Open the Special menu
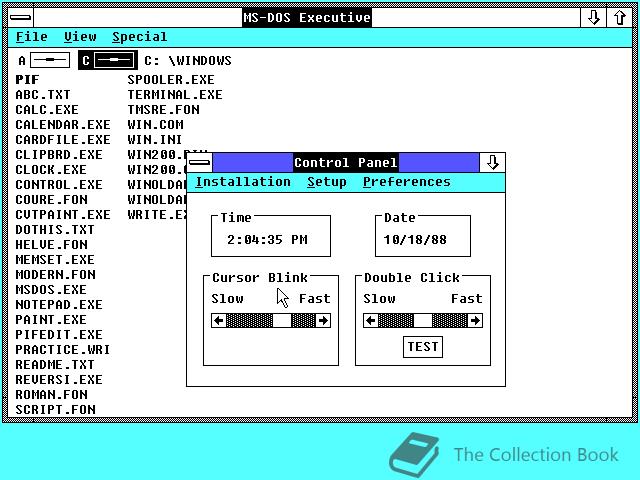Image resolution: width=640 pixels, height=480 pixels. (140, 37)
